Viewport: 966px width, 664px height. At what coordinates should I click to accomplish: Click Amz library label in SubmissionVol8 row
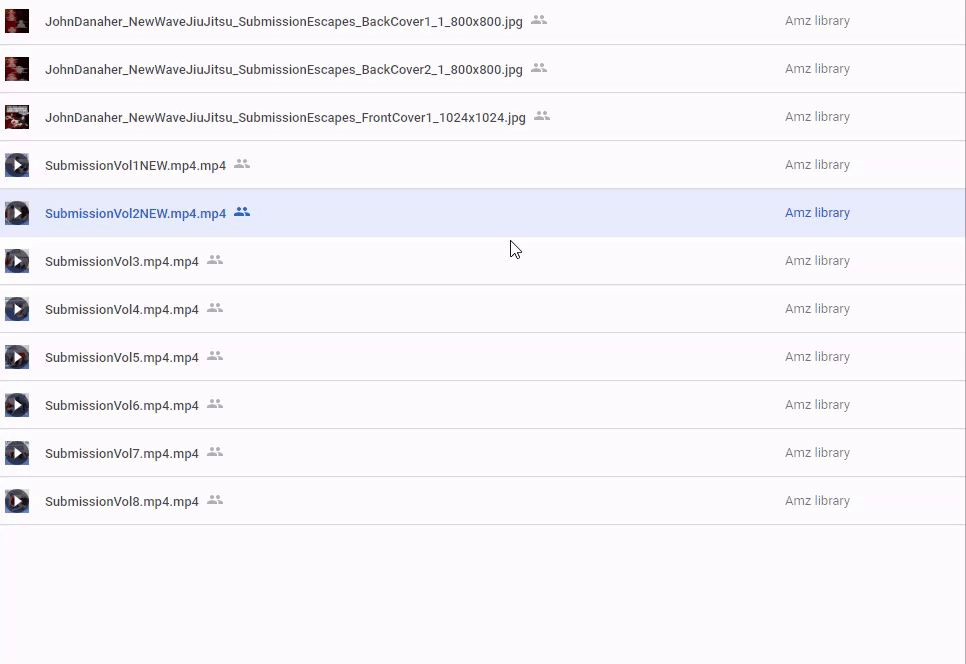[817, 501]
